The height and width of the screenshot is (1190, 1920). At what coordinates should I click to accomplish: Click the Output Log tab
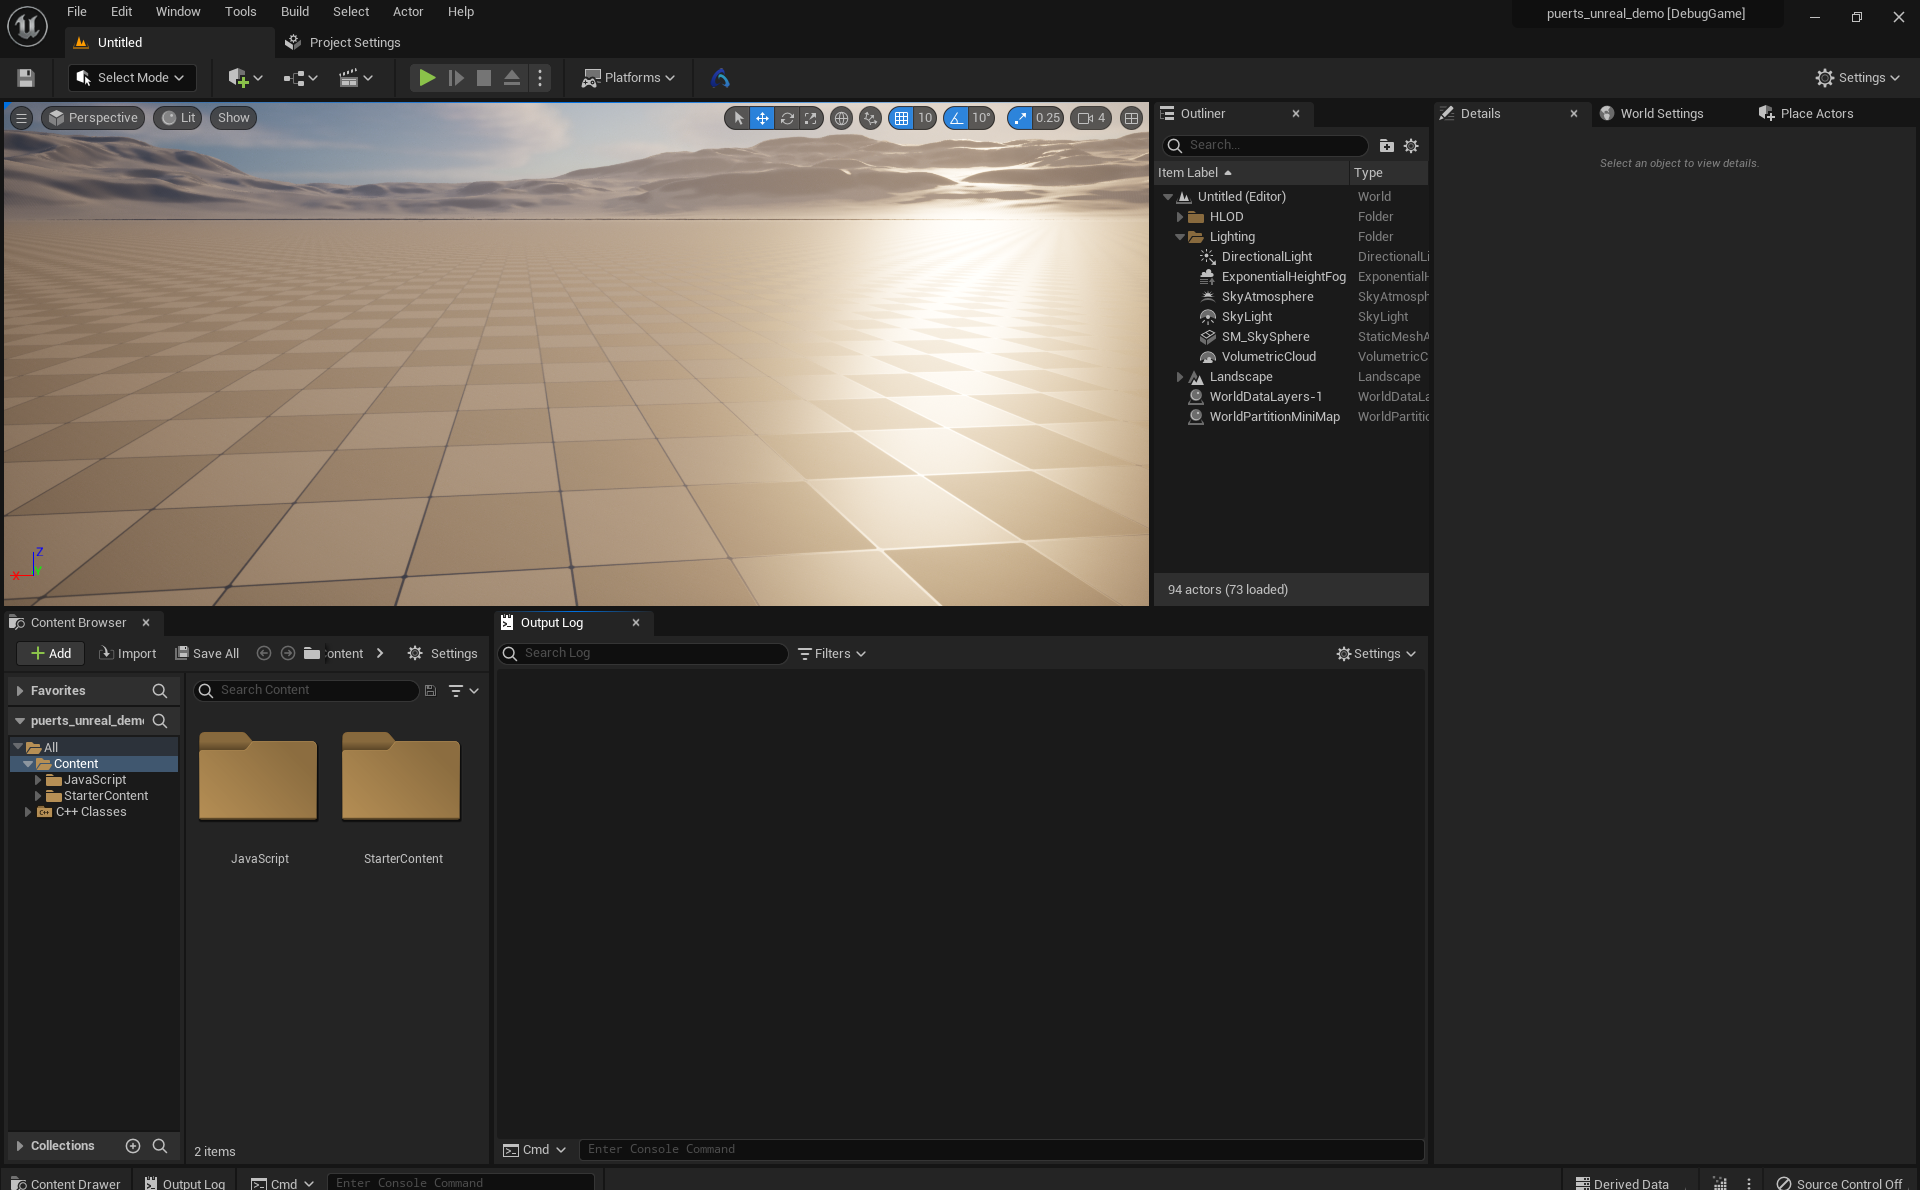553,621
